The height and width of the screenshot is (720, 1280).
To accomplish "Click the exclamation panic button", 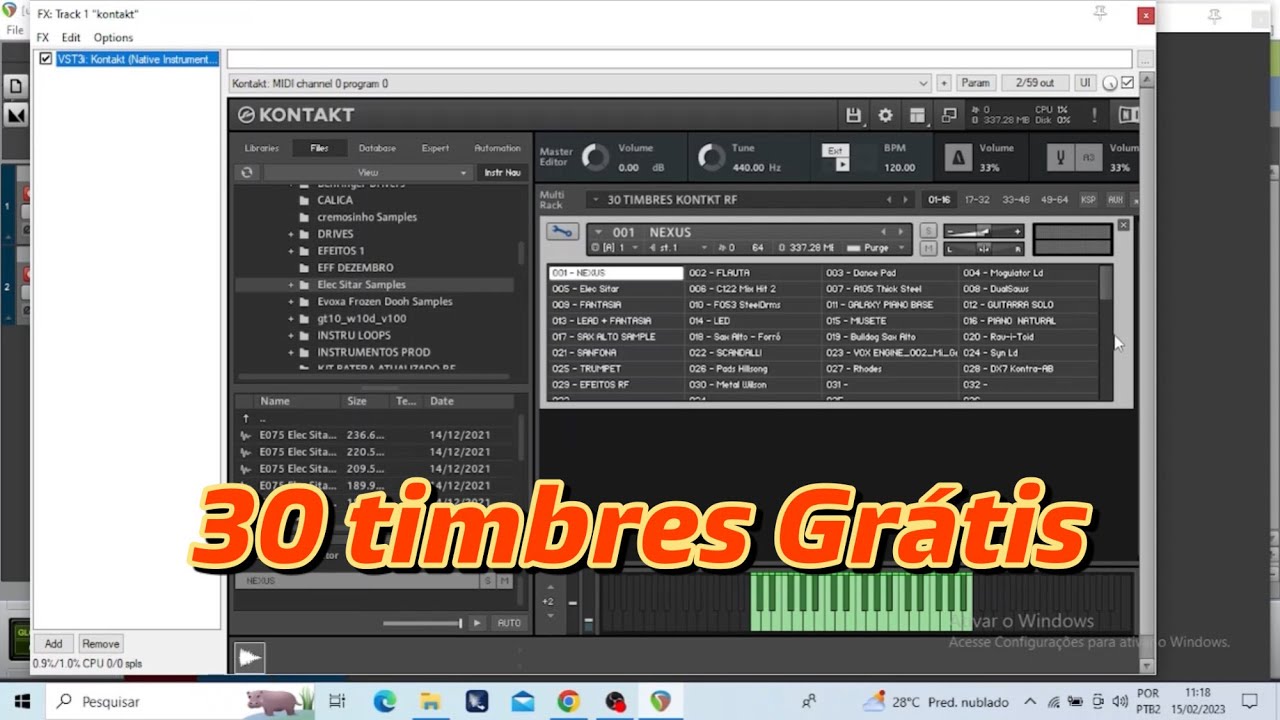I will (1094, 115).
